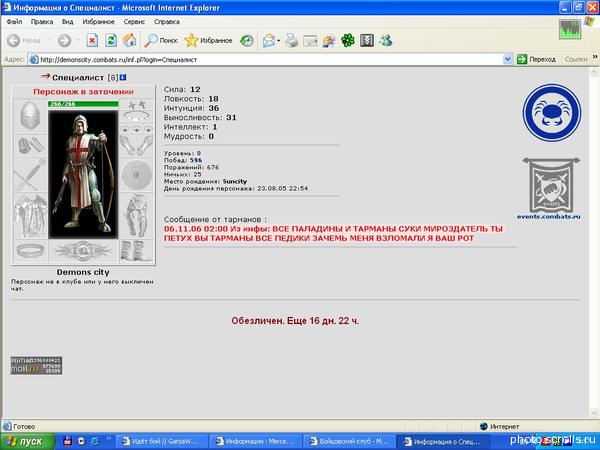The height and width of the screenshot is (450, 600).
Task: Click the blue info icon next to Специалист [8]
Action: [123, 77]
